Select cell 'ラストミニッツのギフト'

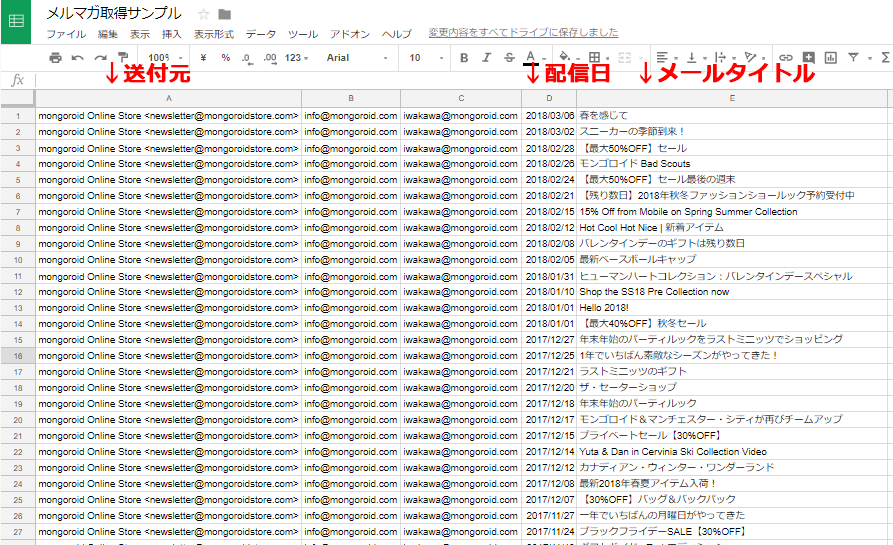(732, 372)
